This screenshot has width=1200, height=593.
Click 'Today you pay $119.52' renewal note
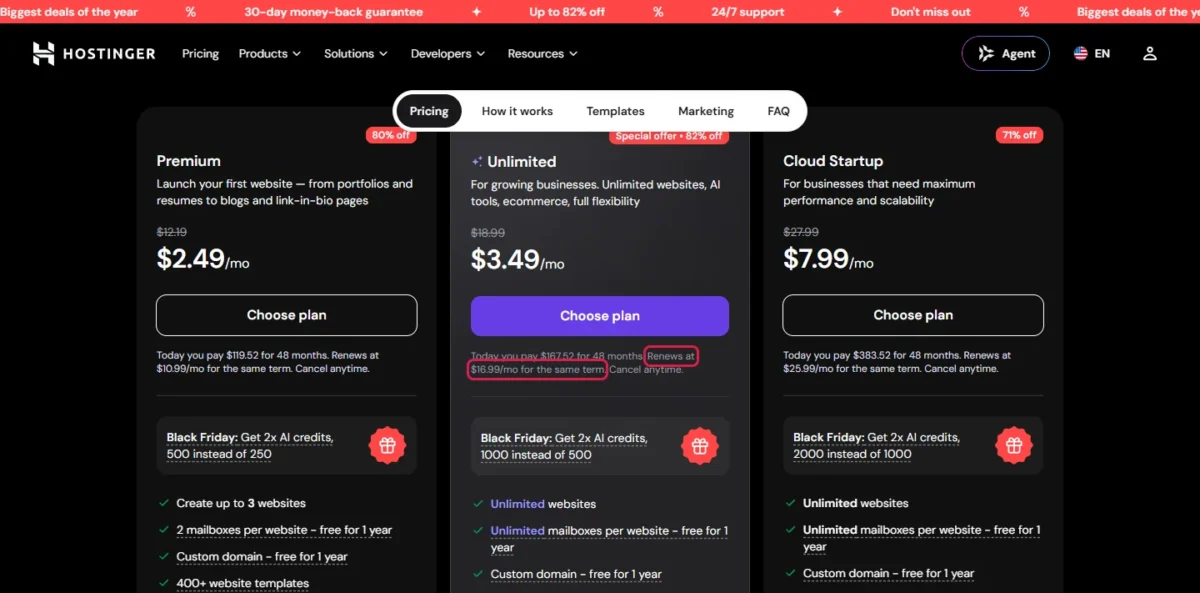pyautogui.click(x=268, y=362)
